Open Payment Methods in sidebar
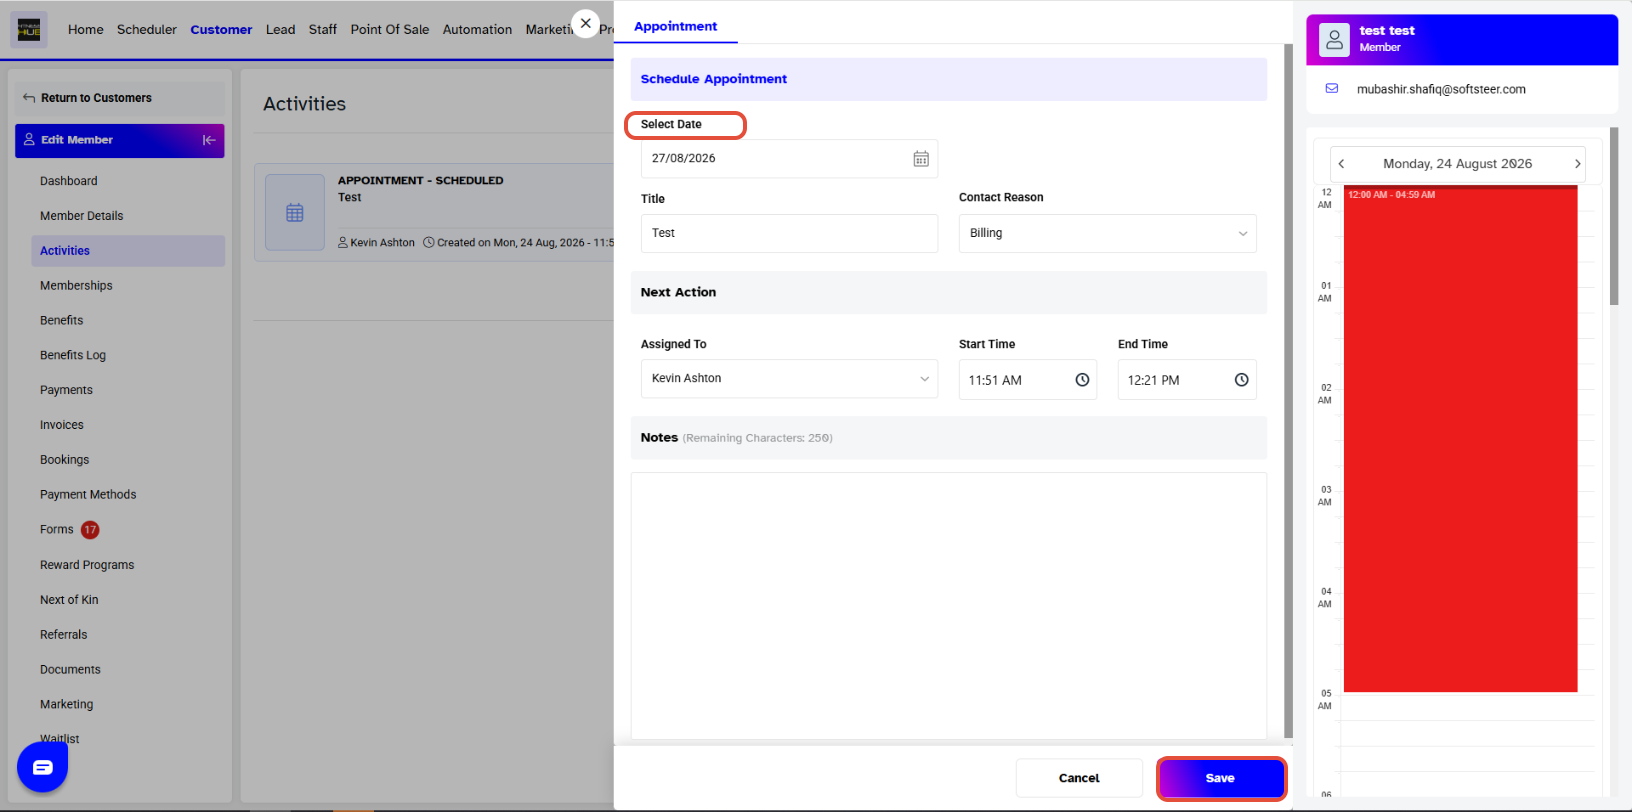This screenshot has width=1632, height=812. pos(88,495)
